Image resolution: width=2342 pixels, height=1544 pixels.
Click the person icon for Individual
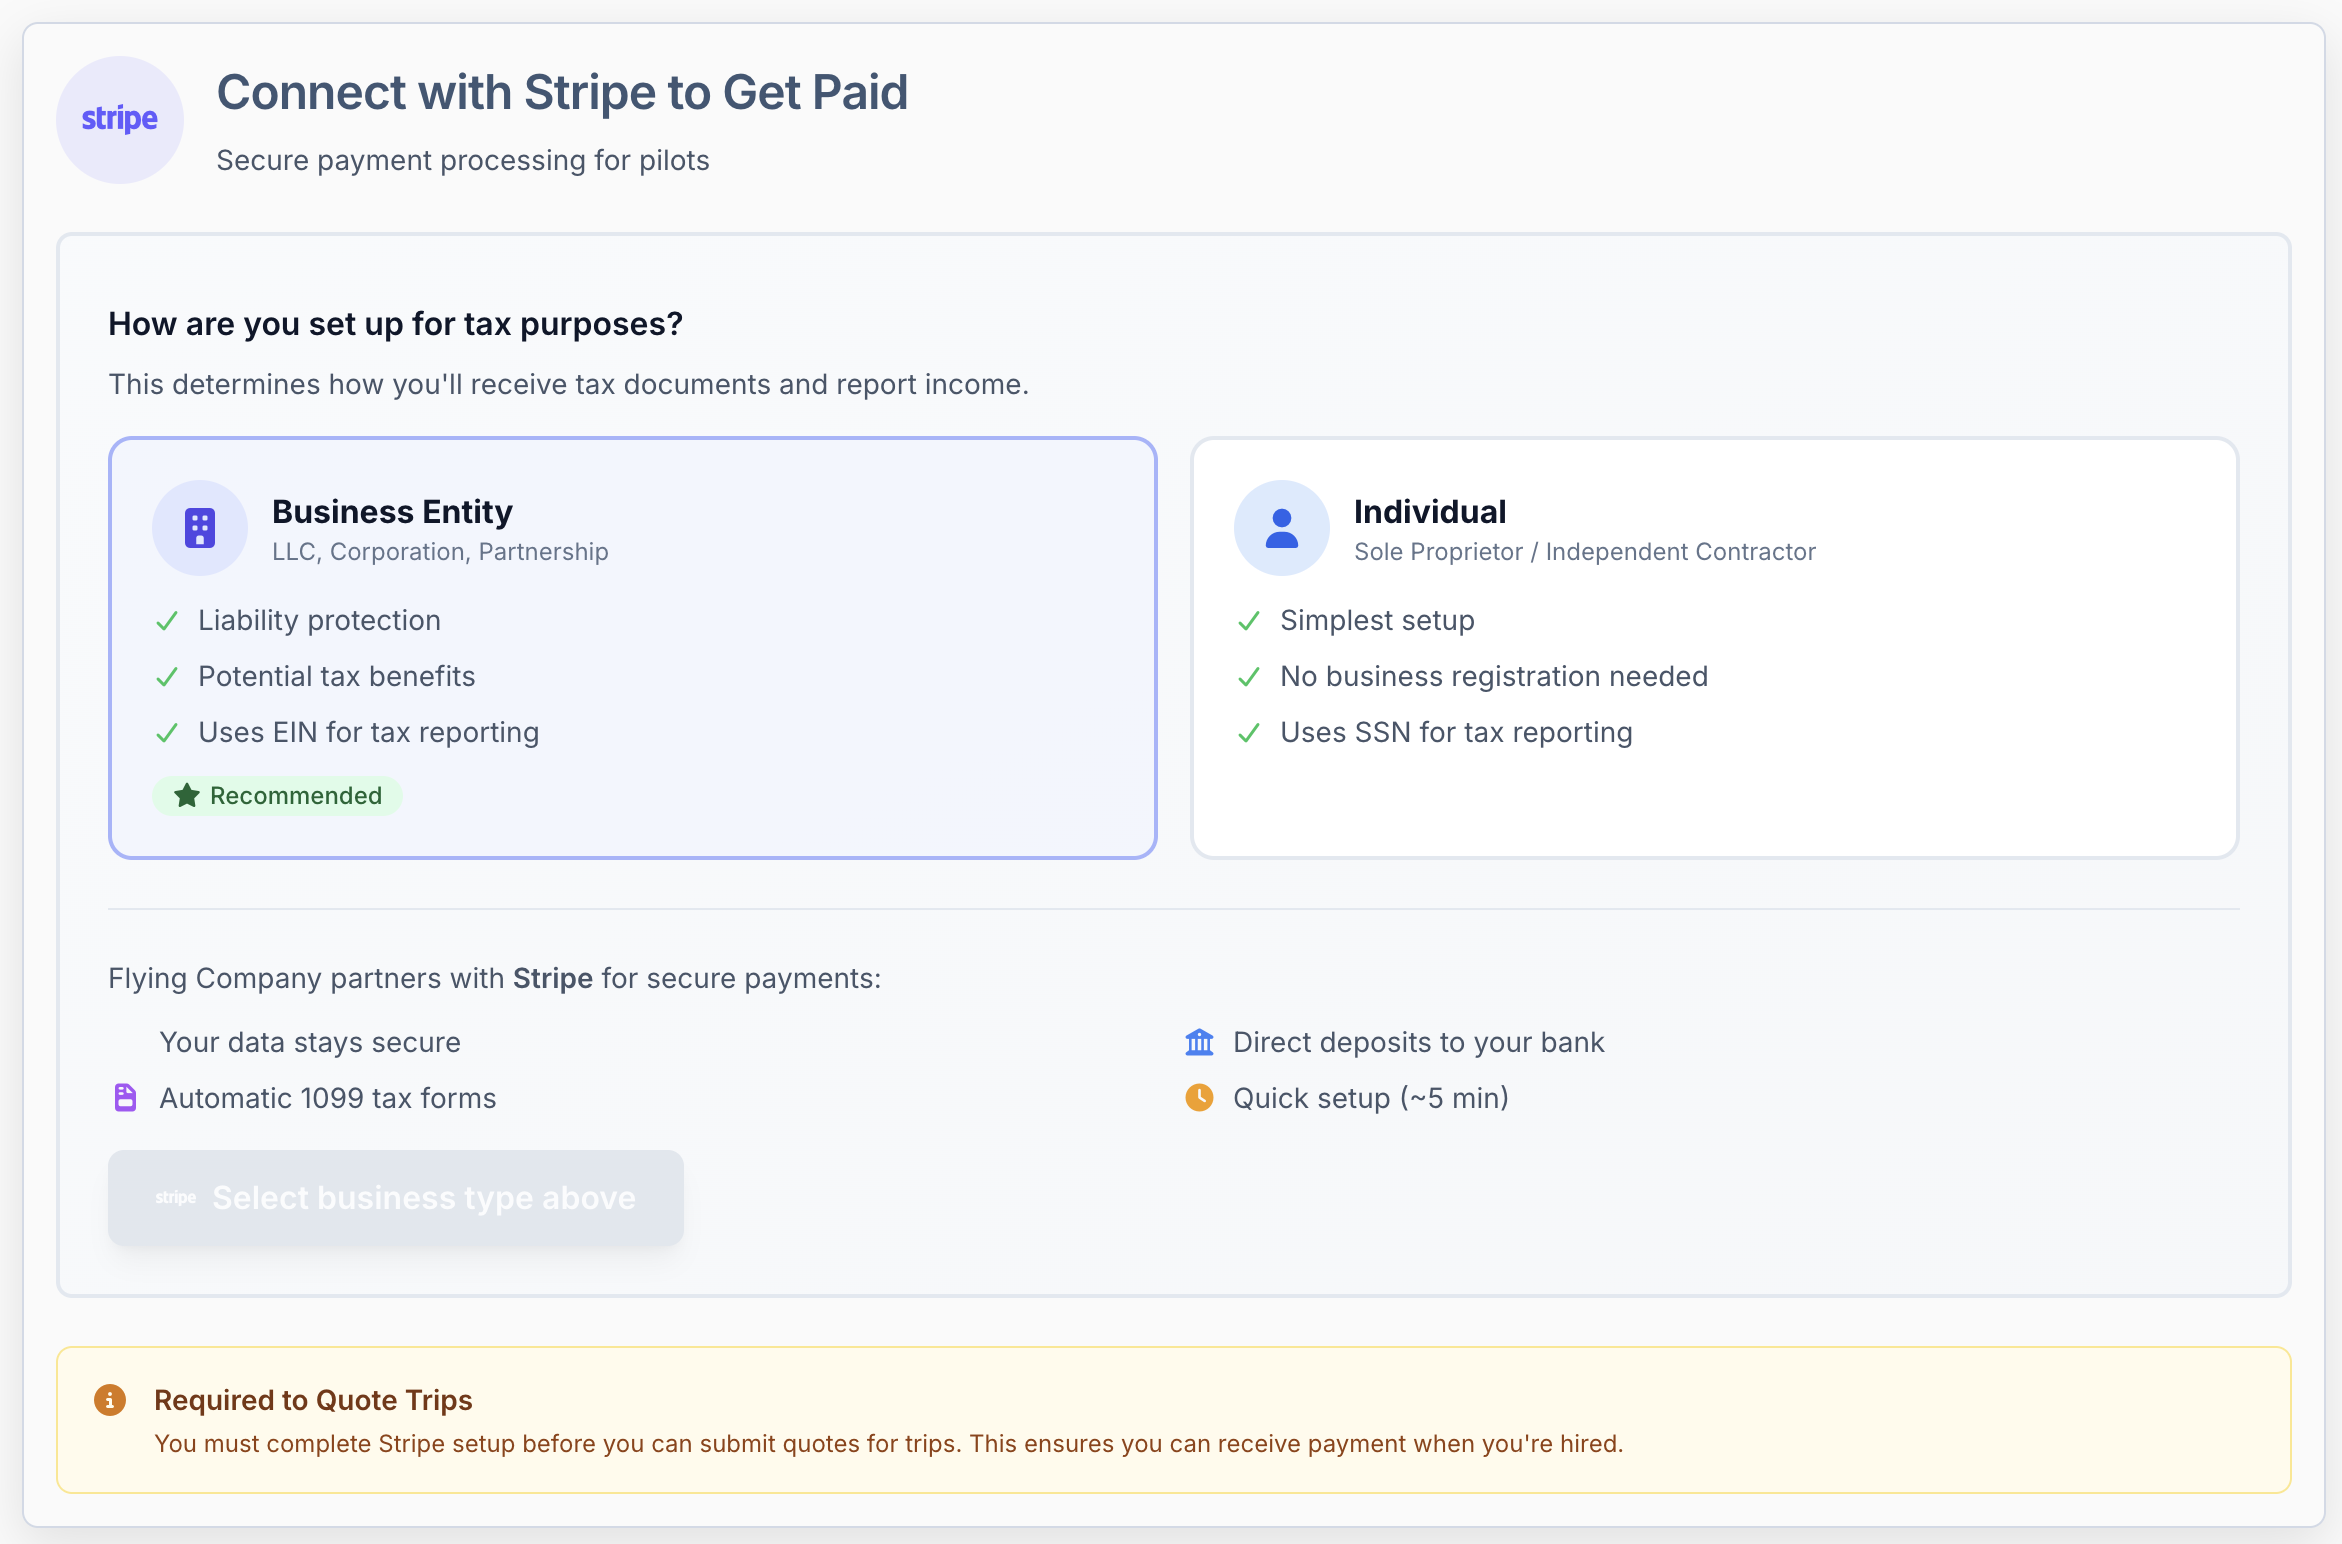pyautogui.click(x=1282, y=528)
